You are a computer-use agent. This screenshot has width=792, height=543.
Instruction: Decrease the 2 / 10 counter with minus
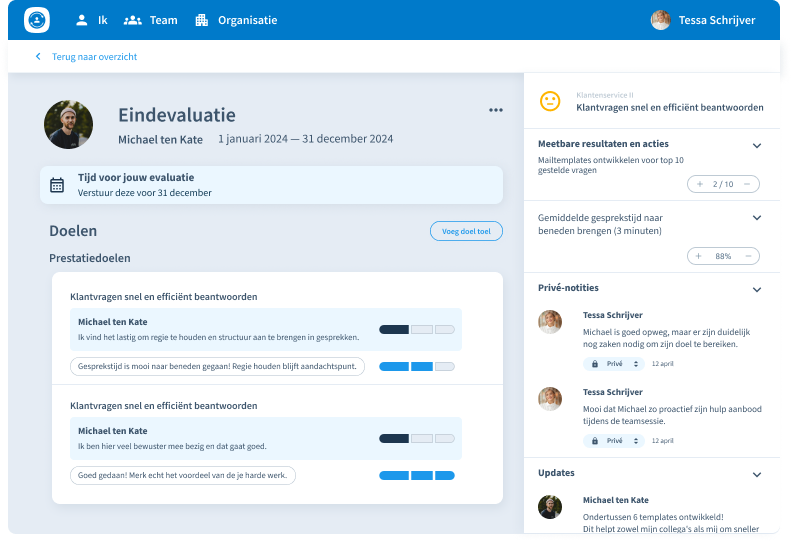tap(747, 184)
